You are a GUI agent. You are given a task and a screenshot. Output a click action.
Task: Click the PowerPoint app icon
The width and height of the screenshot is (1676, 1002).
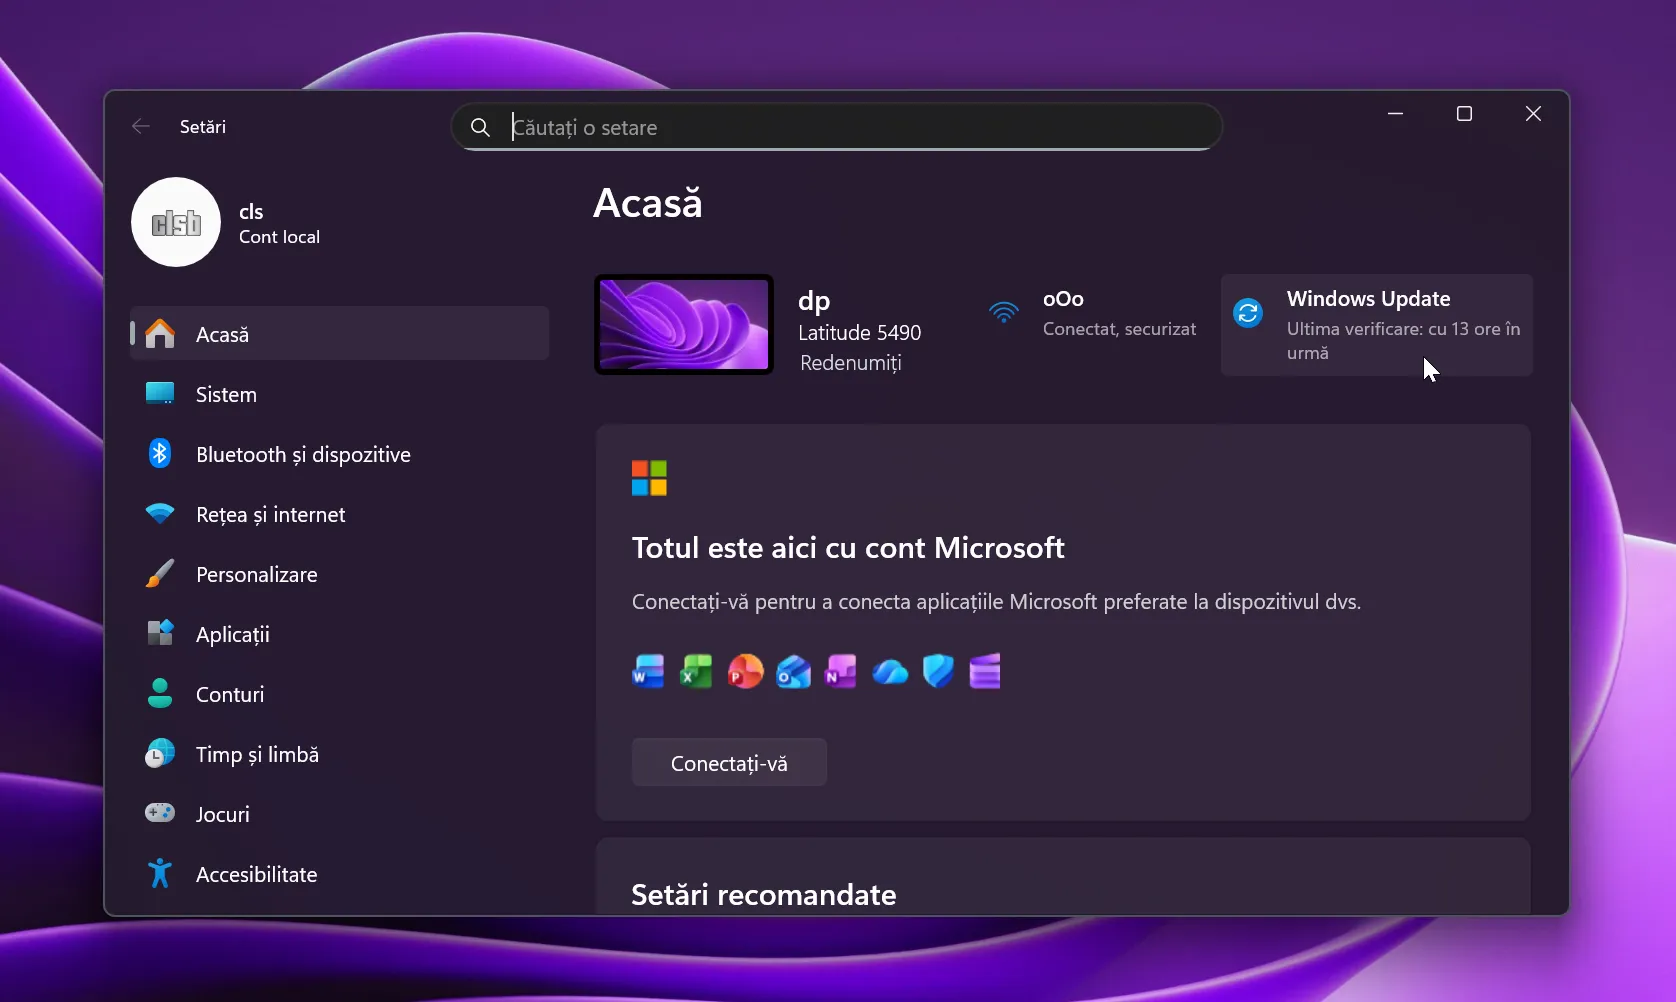click(745, 672)
